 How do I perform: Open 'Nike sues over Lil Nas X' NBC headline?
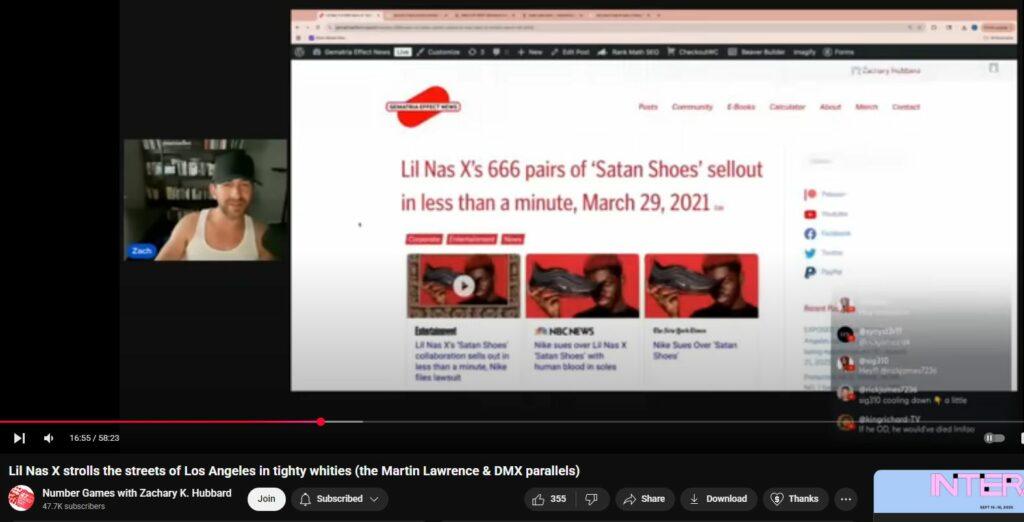coord(580,355)
